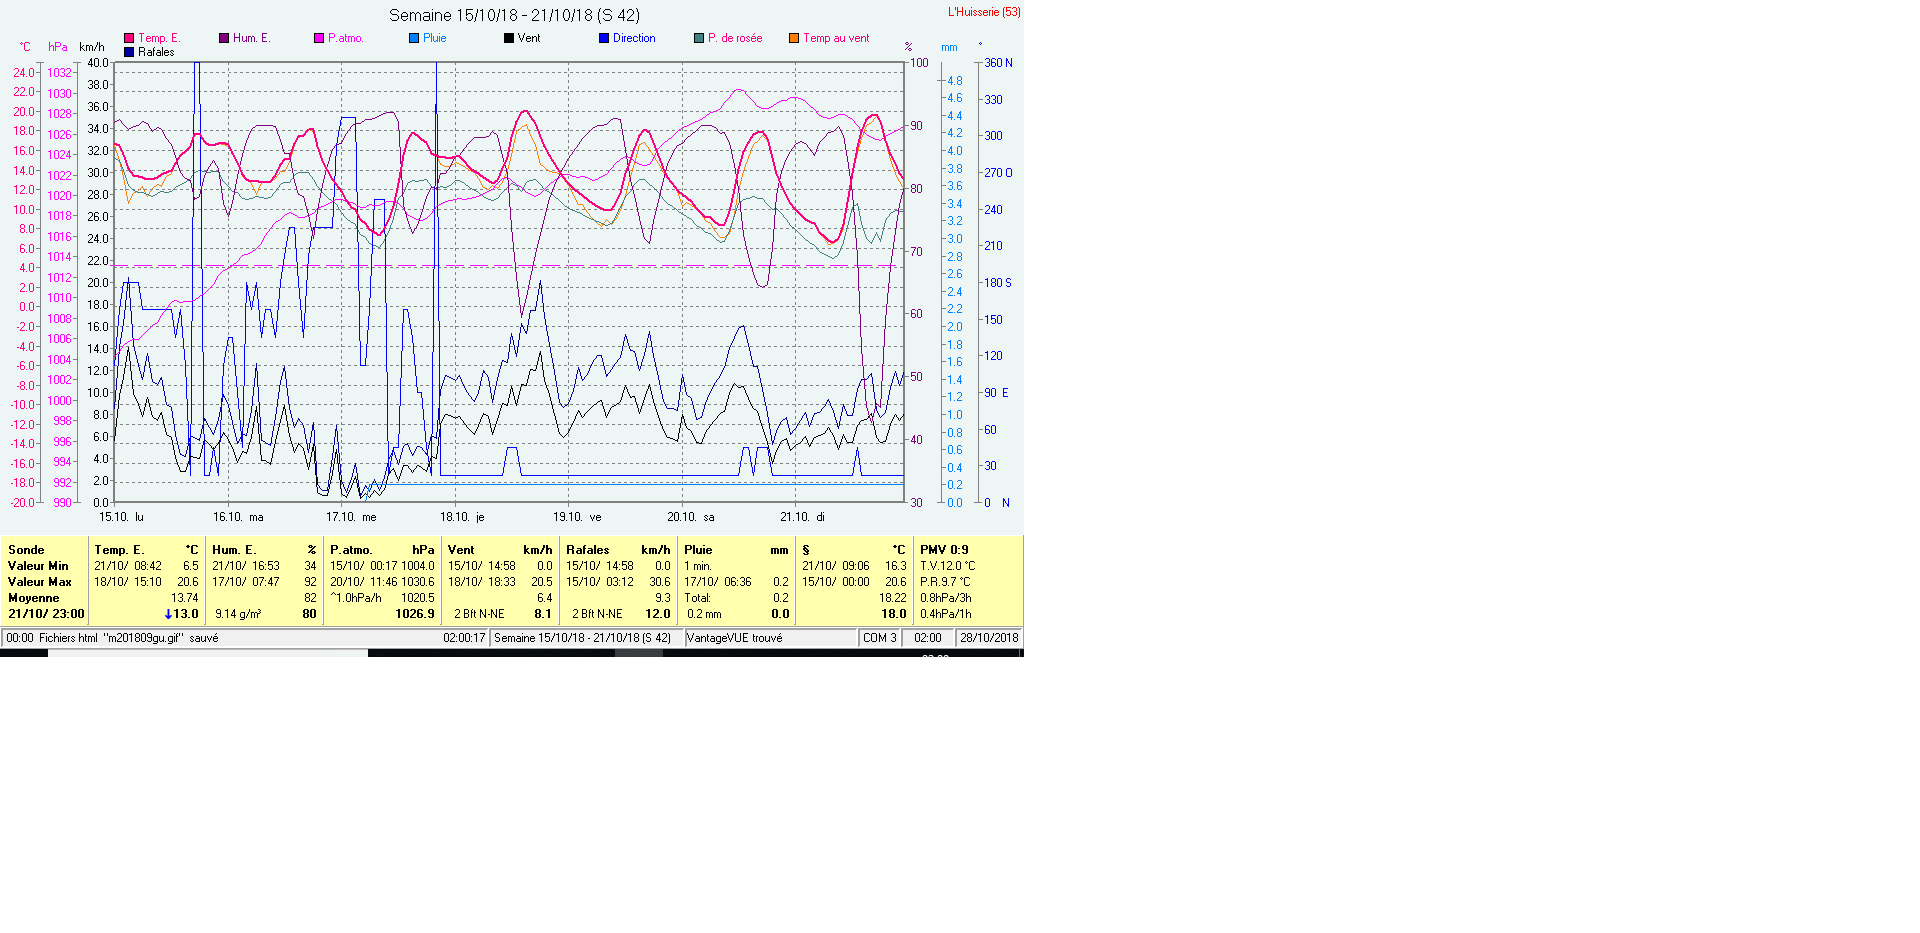Click the dark blue Rafales legend swatch
1920x933 pixels.
[129, 52]
